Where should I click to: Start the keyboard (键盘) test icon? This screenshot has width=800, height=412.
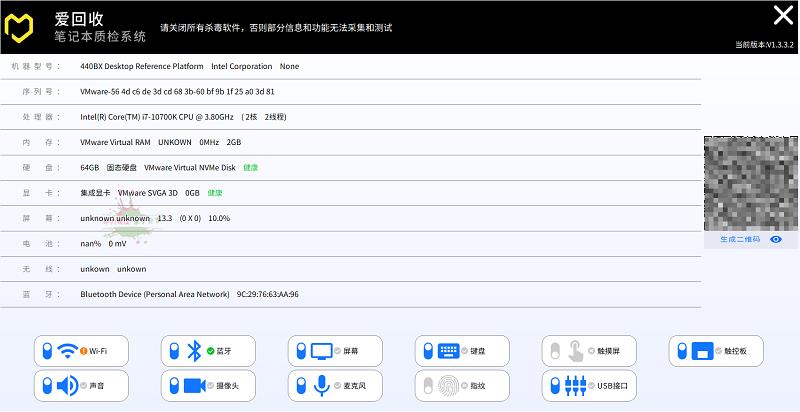click(448, 351)
